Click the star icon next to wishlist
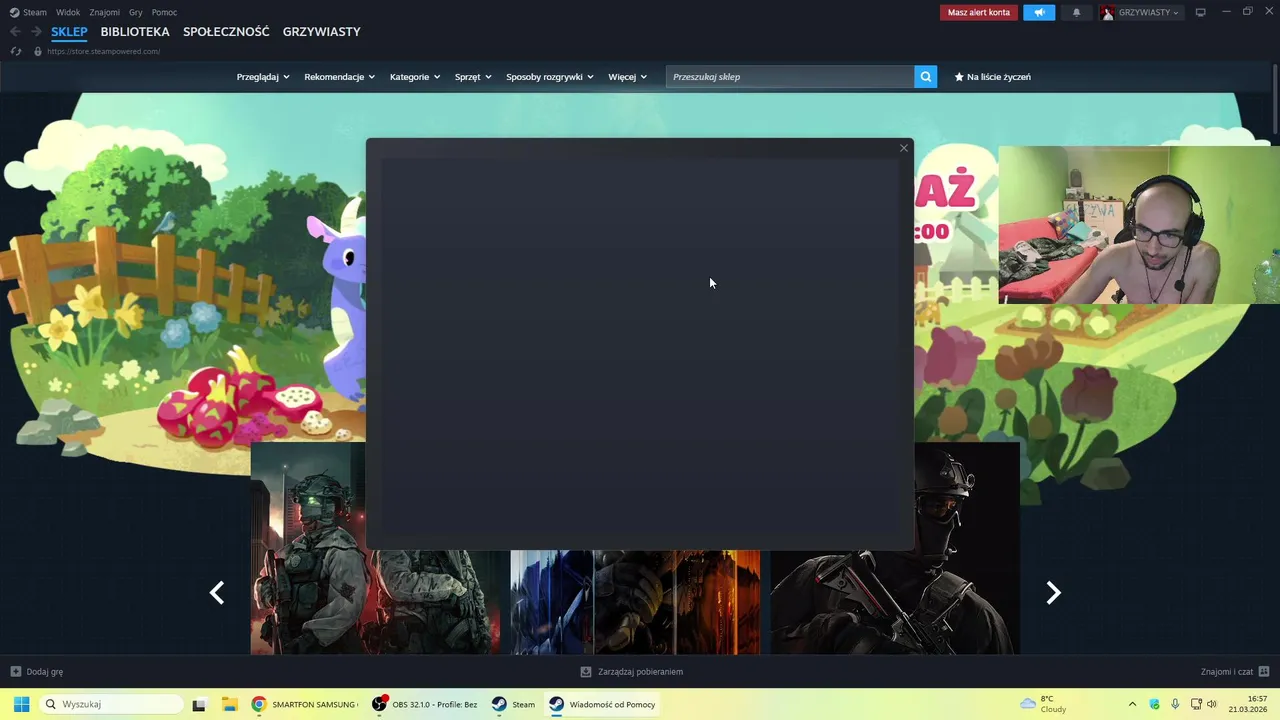Image resolution: width=1280 pixels, height=720 pixels. click(959, 76)
